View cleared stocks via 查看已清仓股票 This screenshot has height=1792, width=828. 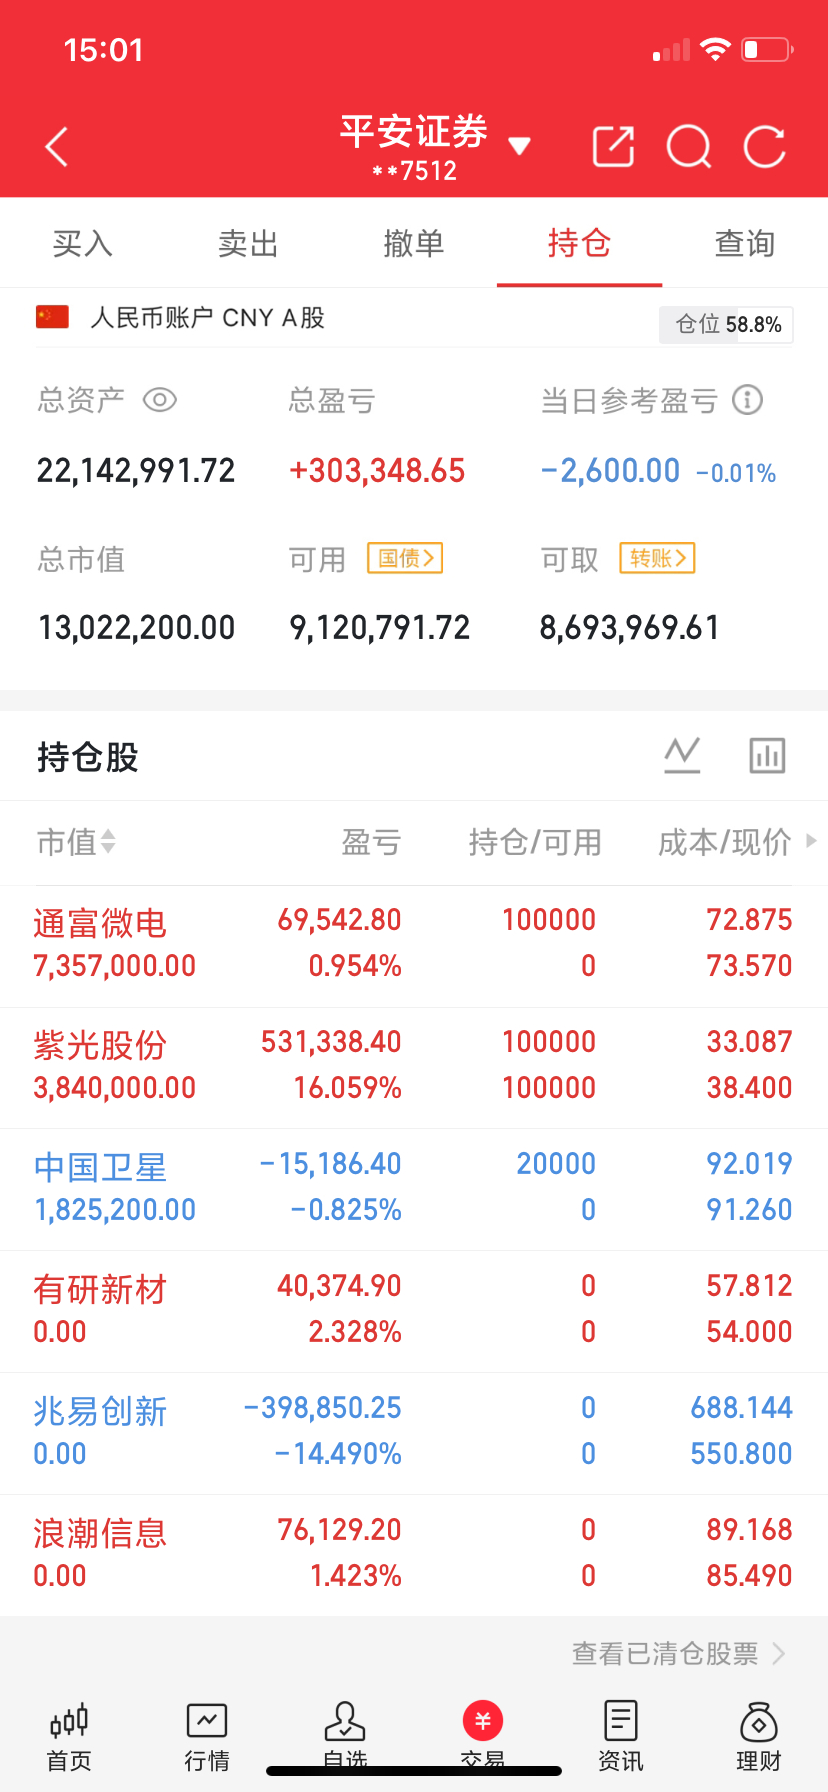click(679, 1654)
